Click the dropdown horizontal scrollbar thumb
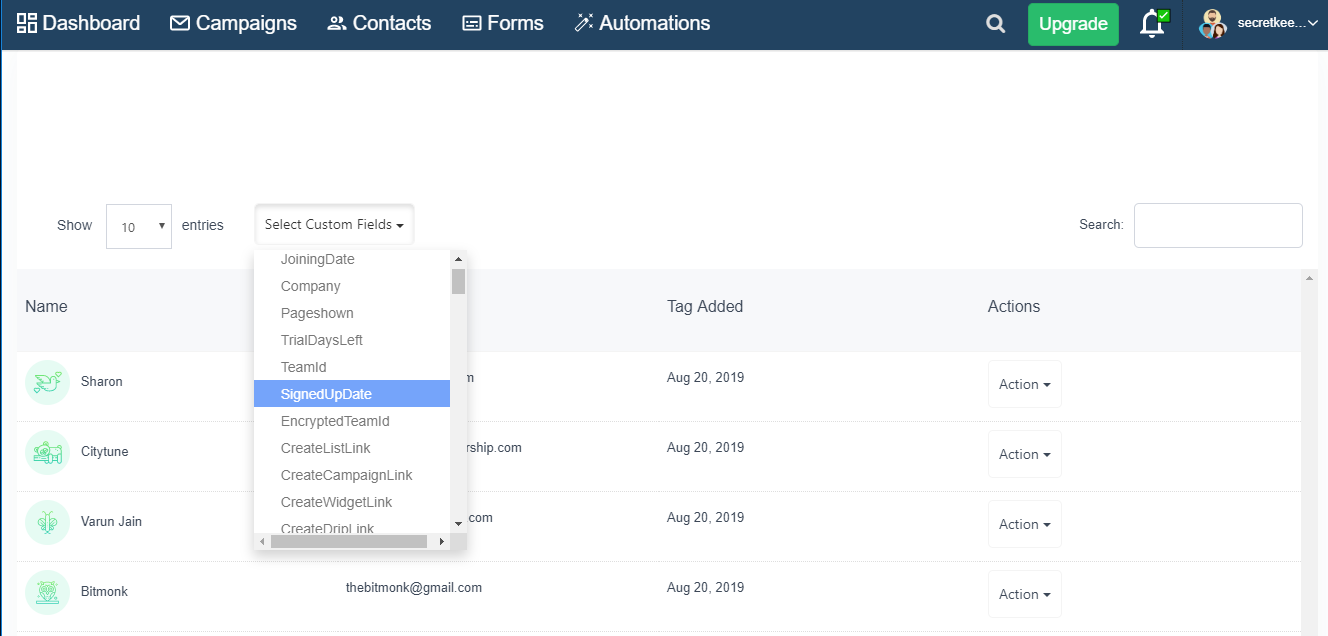1328x636 pixels. (349, 541)
